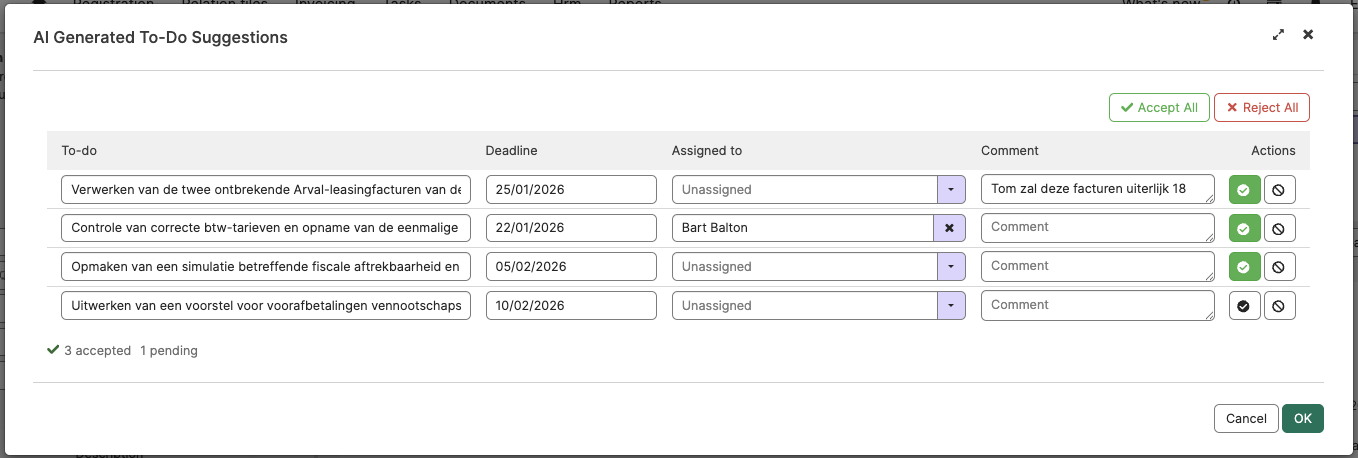Close the AI Generated To-Do Suggestions dialog
The image size is (1358, 458).
[x=1308, y=34]
